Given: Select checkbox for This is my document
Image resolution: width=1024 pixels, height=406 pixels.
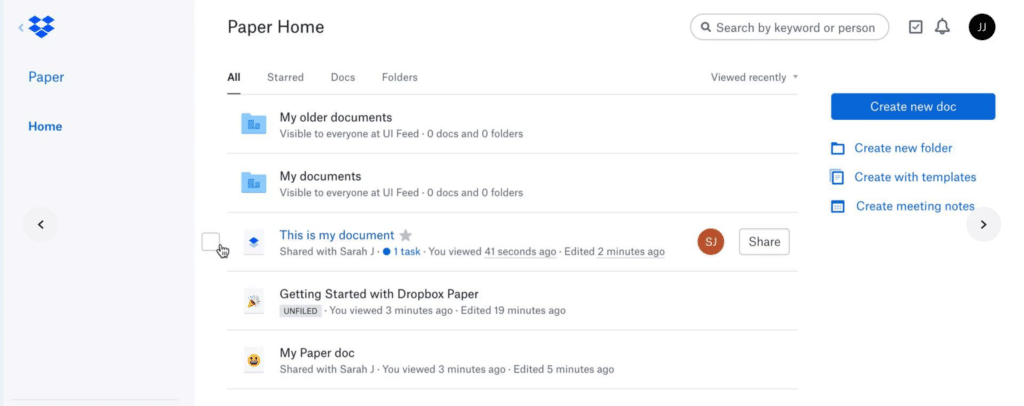Looking at the screenshot, I should [210, 242].
